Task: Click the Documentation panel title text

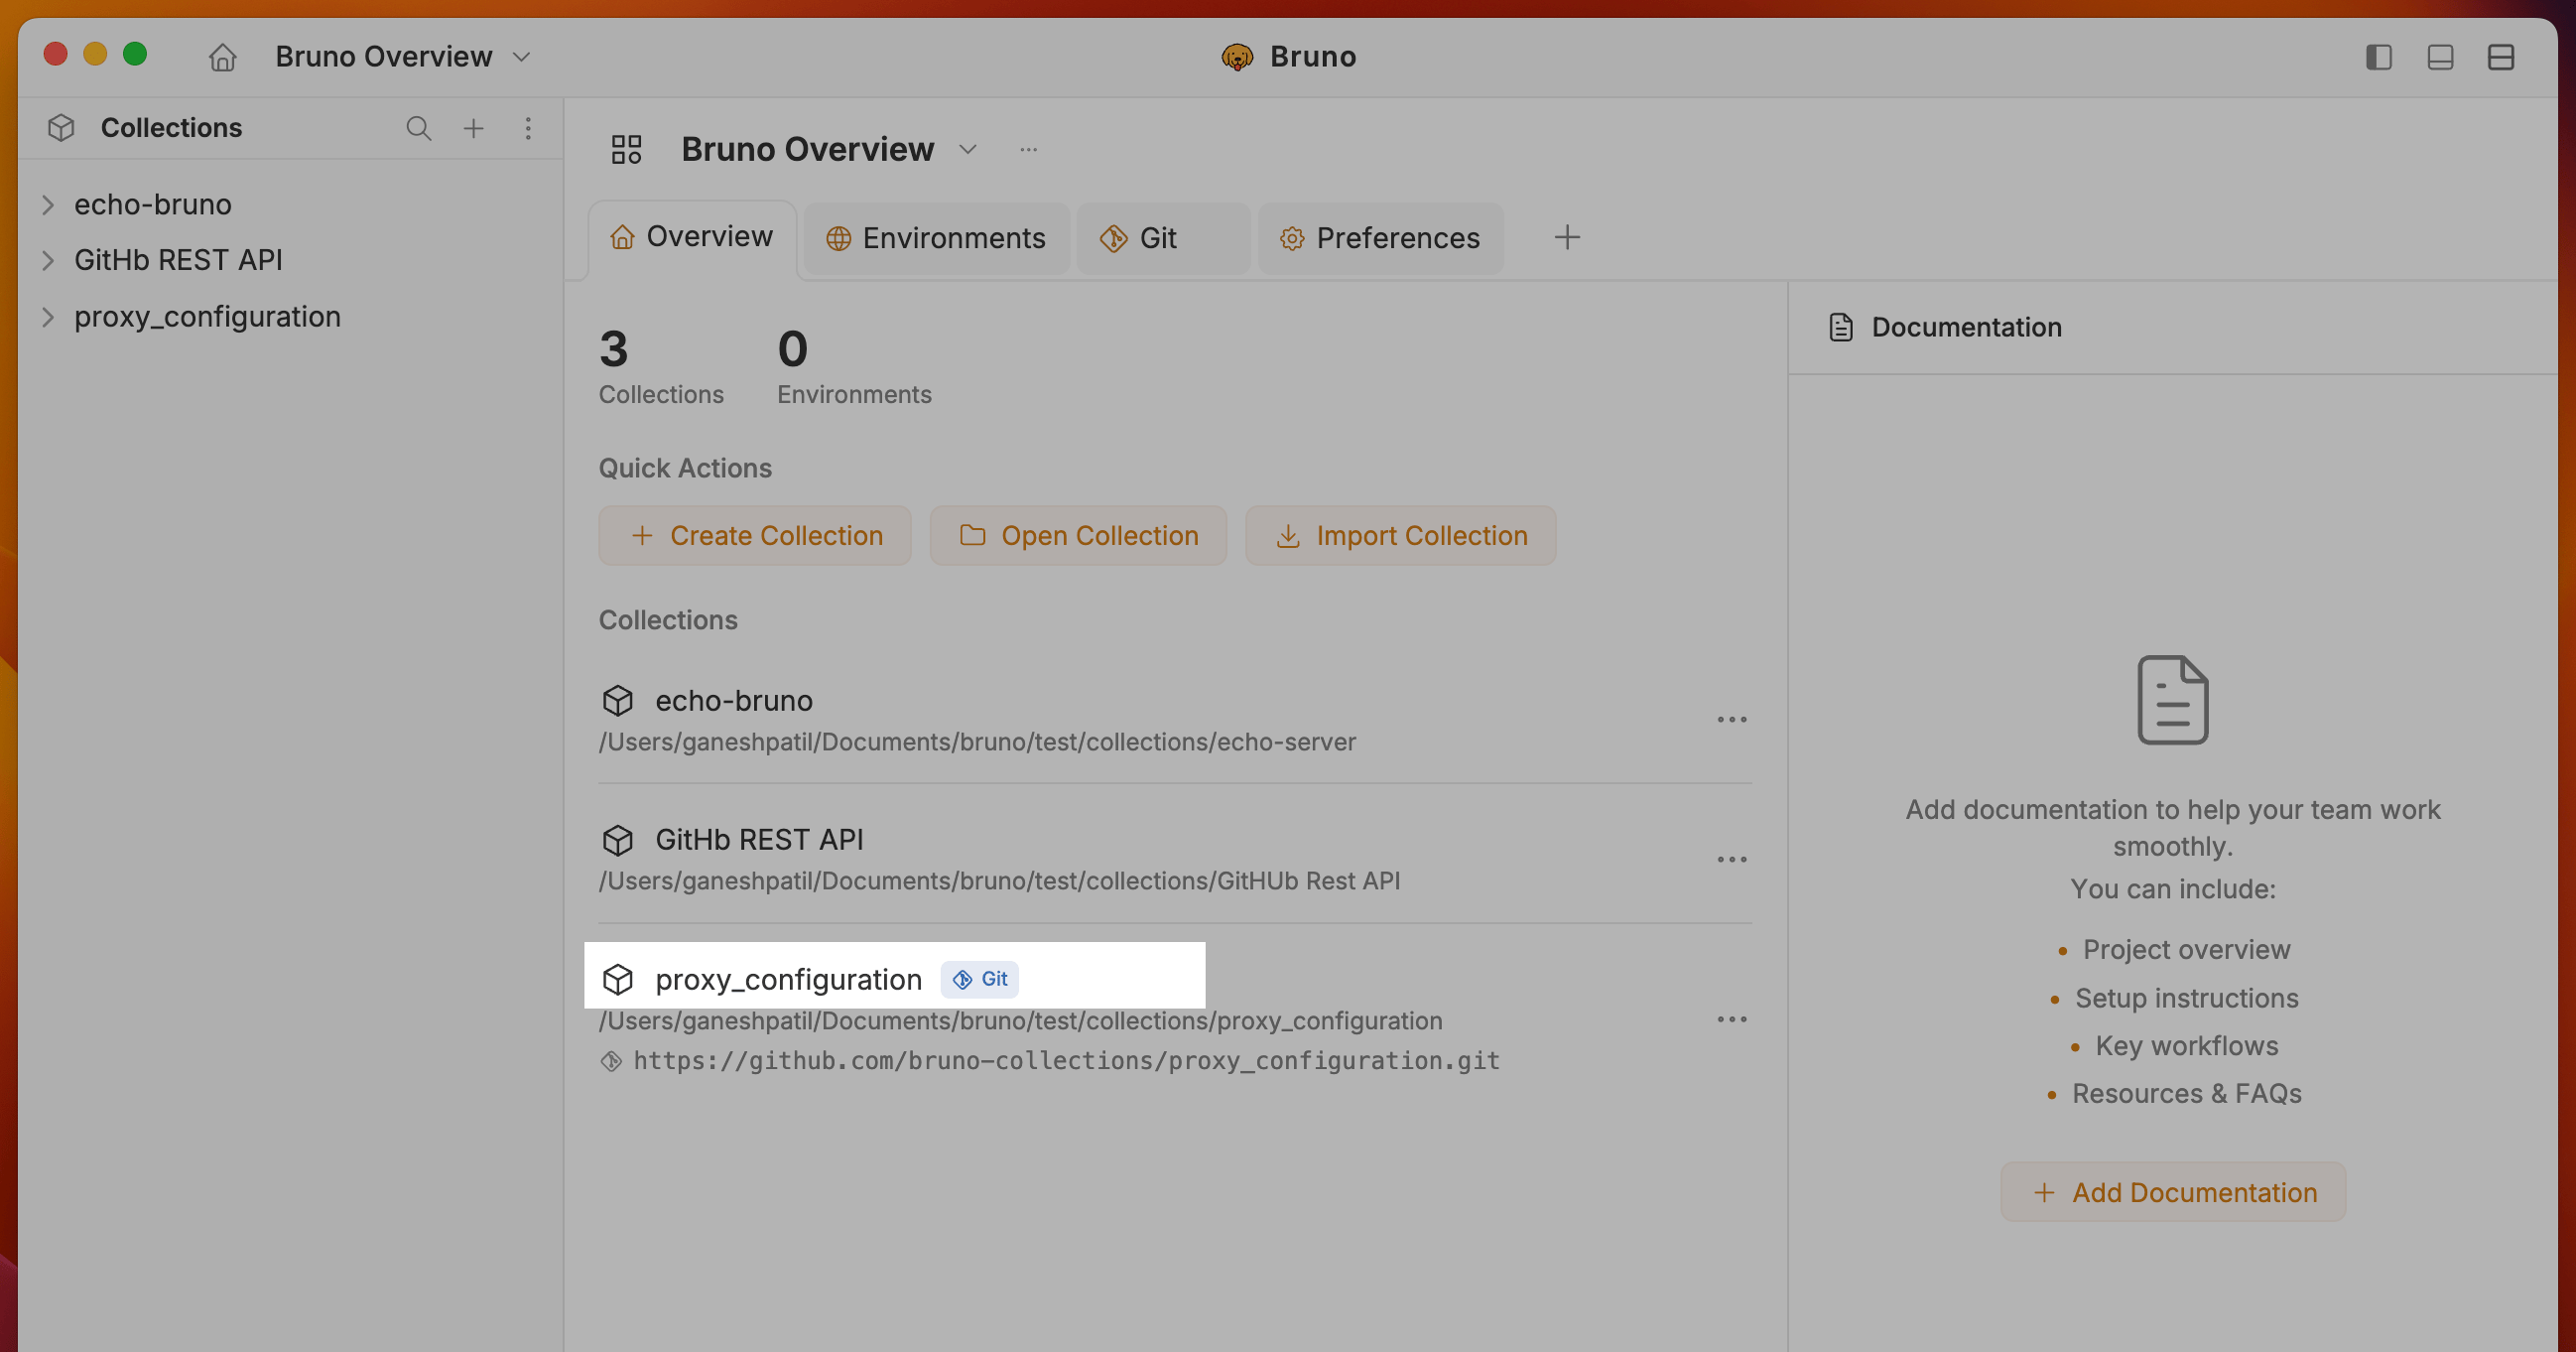Action: click(1966, 327)
